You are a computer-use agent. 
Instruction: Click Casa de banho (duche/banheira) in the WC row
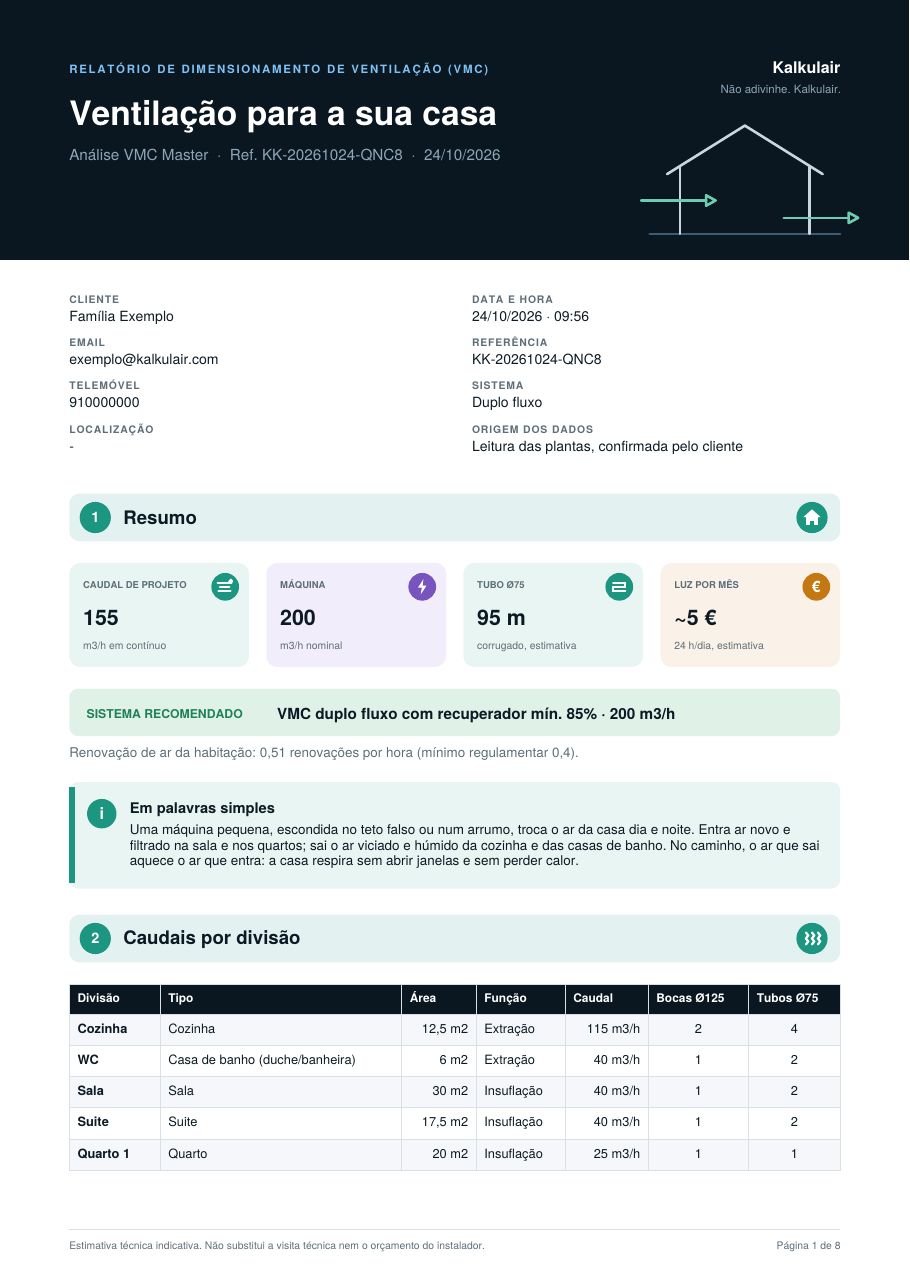tap(262, 1060)
